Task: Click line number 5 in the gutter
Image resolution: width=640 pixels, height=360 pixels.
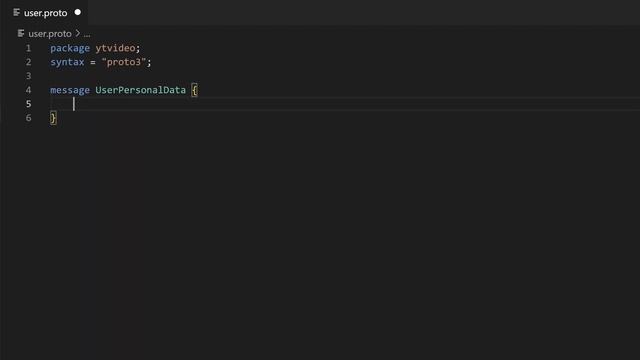Action: (x=28, y=104)
